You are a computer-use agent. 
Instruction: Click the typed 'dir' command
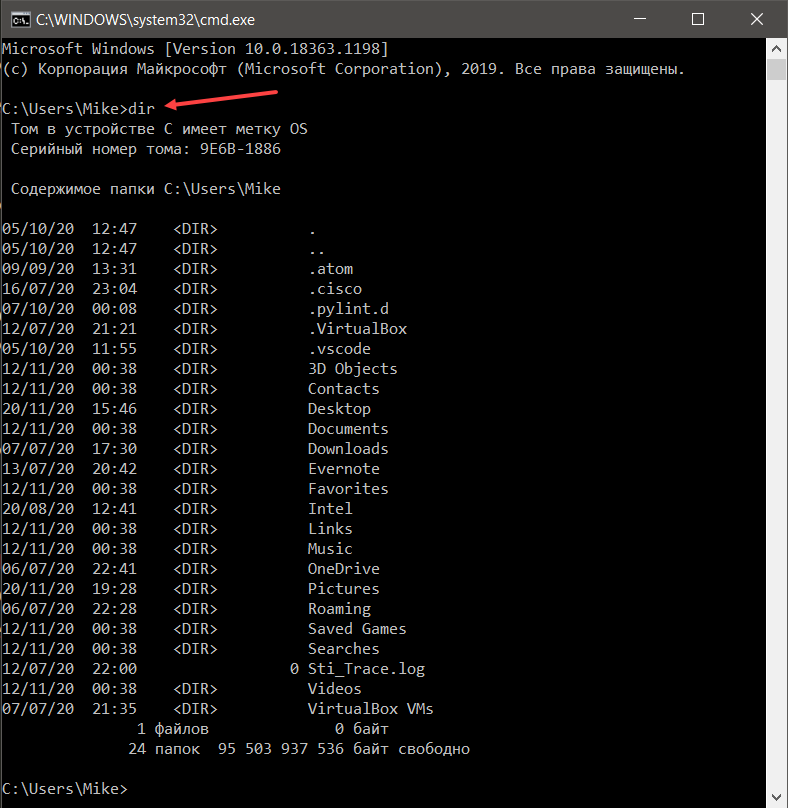pos(141,109)
